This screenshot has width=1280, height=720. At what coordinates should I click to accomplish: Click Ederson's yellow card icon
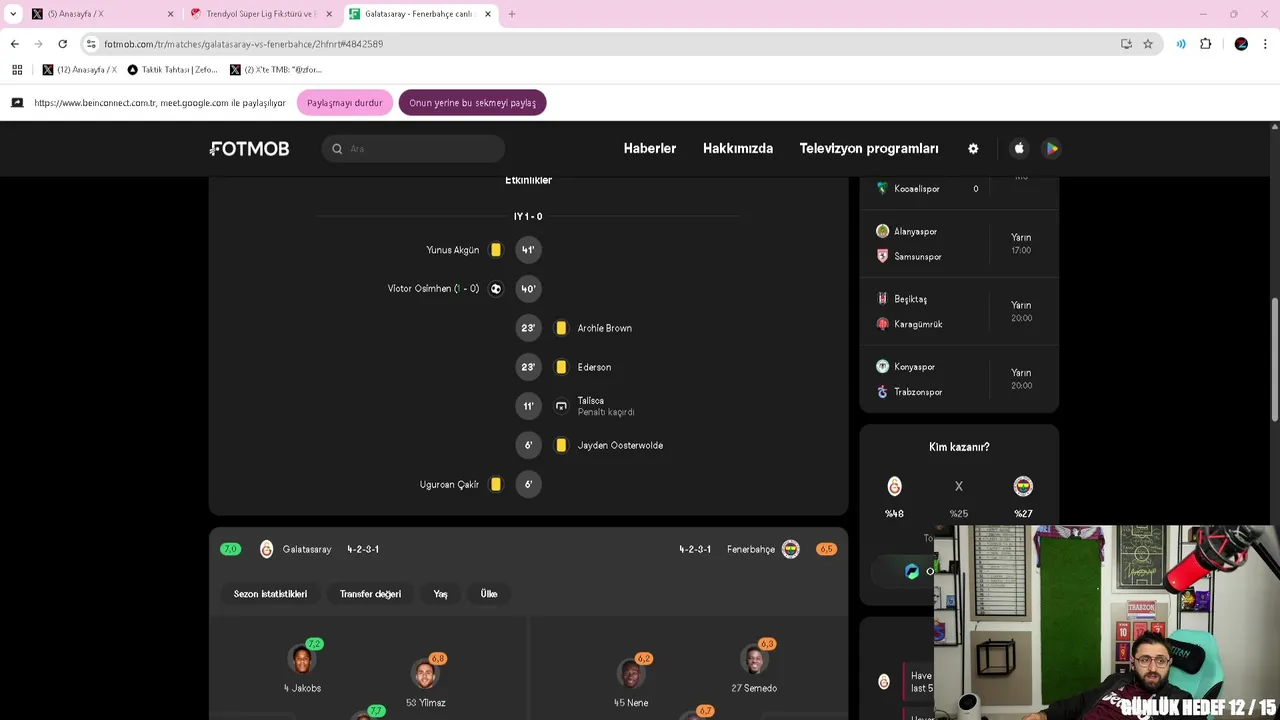[561, 367]
